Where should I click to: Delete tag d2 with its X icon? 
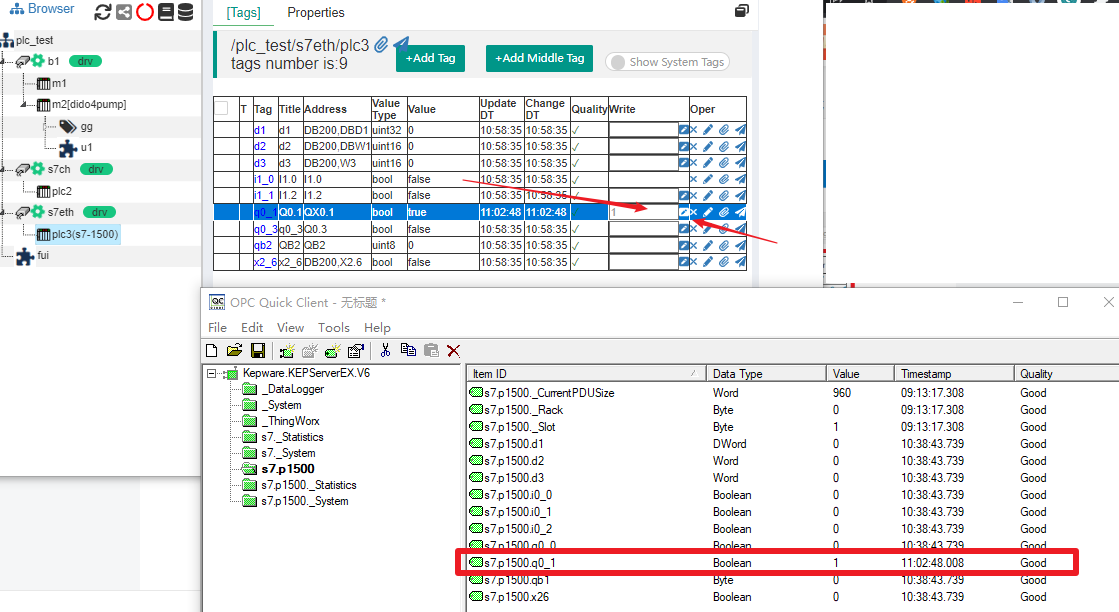pos(694,146)
